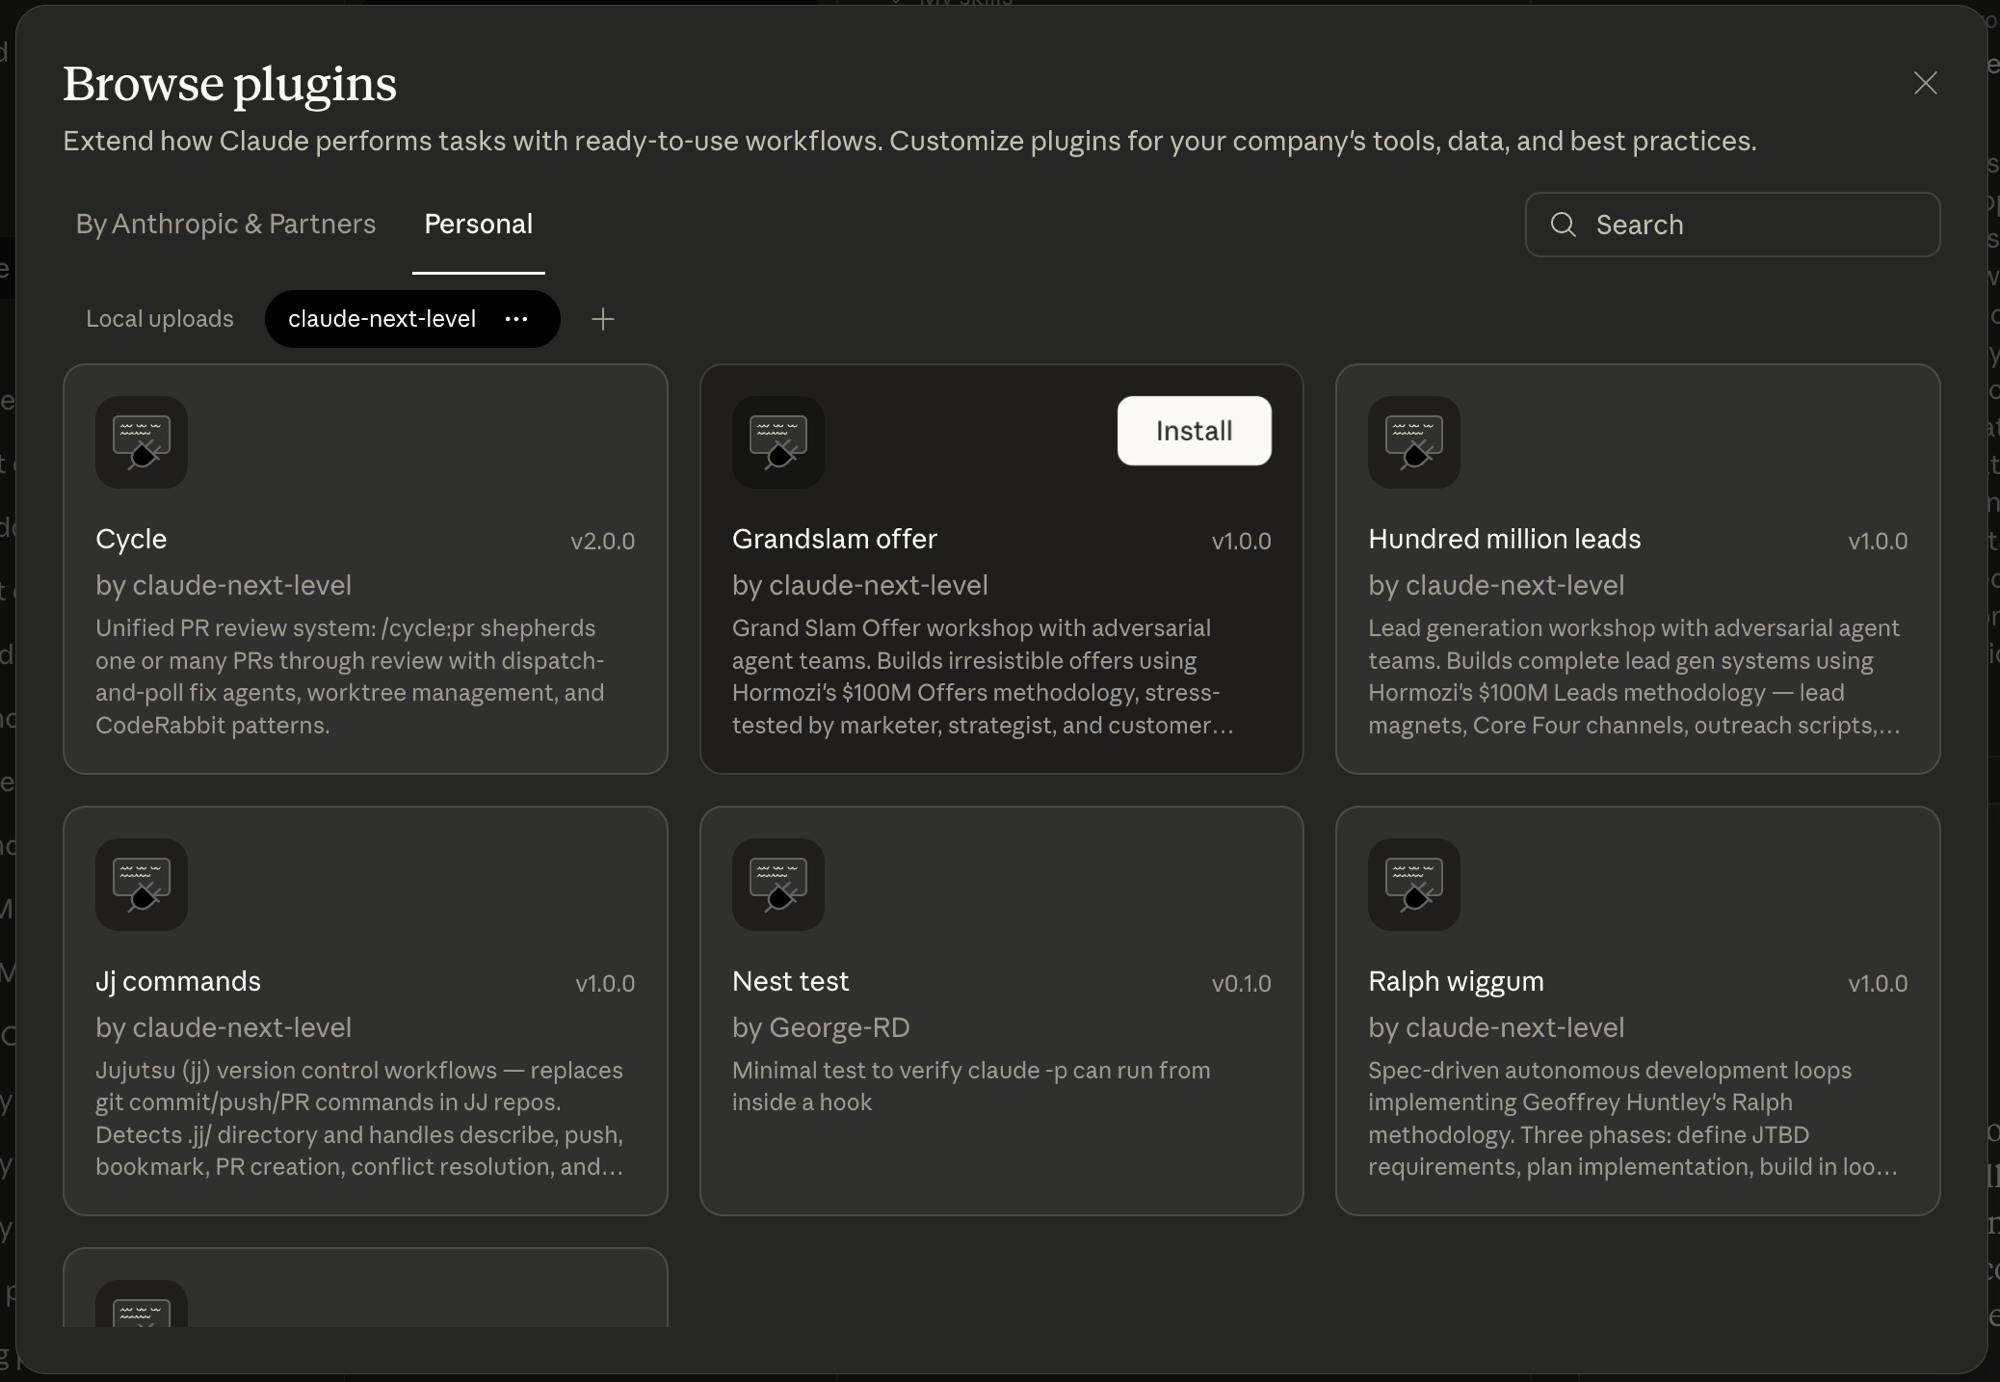Viewport: 2000px width, 1382px height.
Task: Click the Cycle plugin icon
Action: (141, 442)
